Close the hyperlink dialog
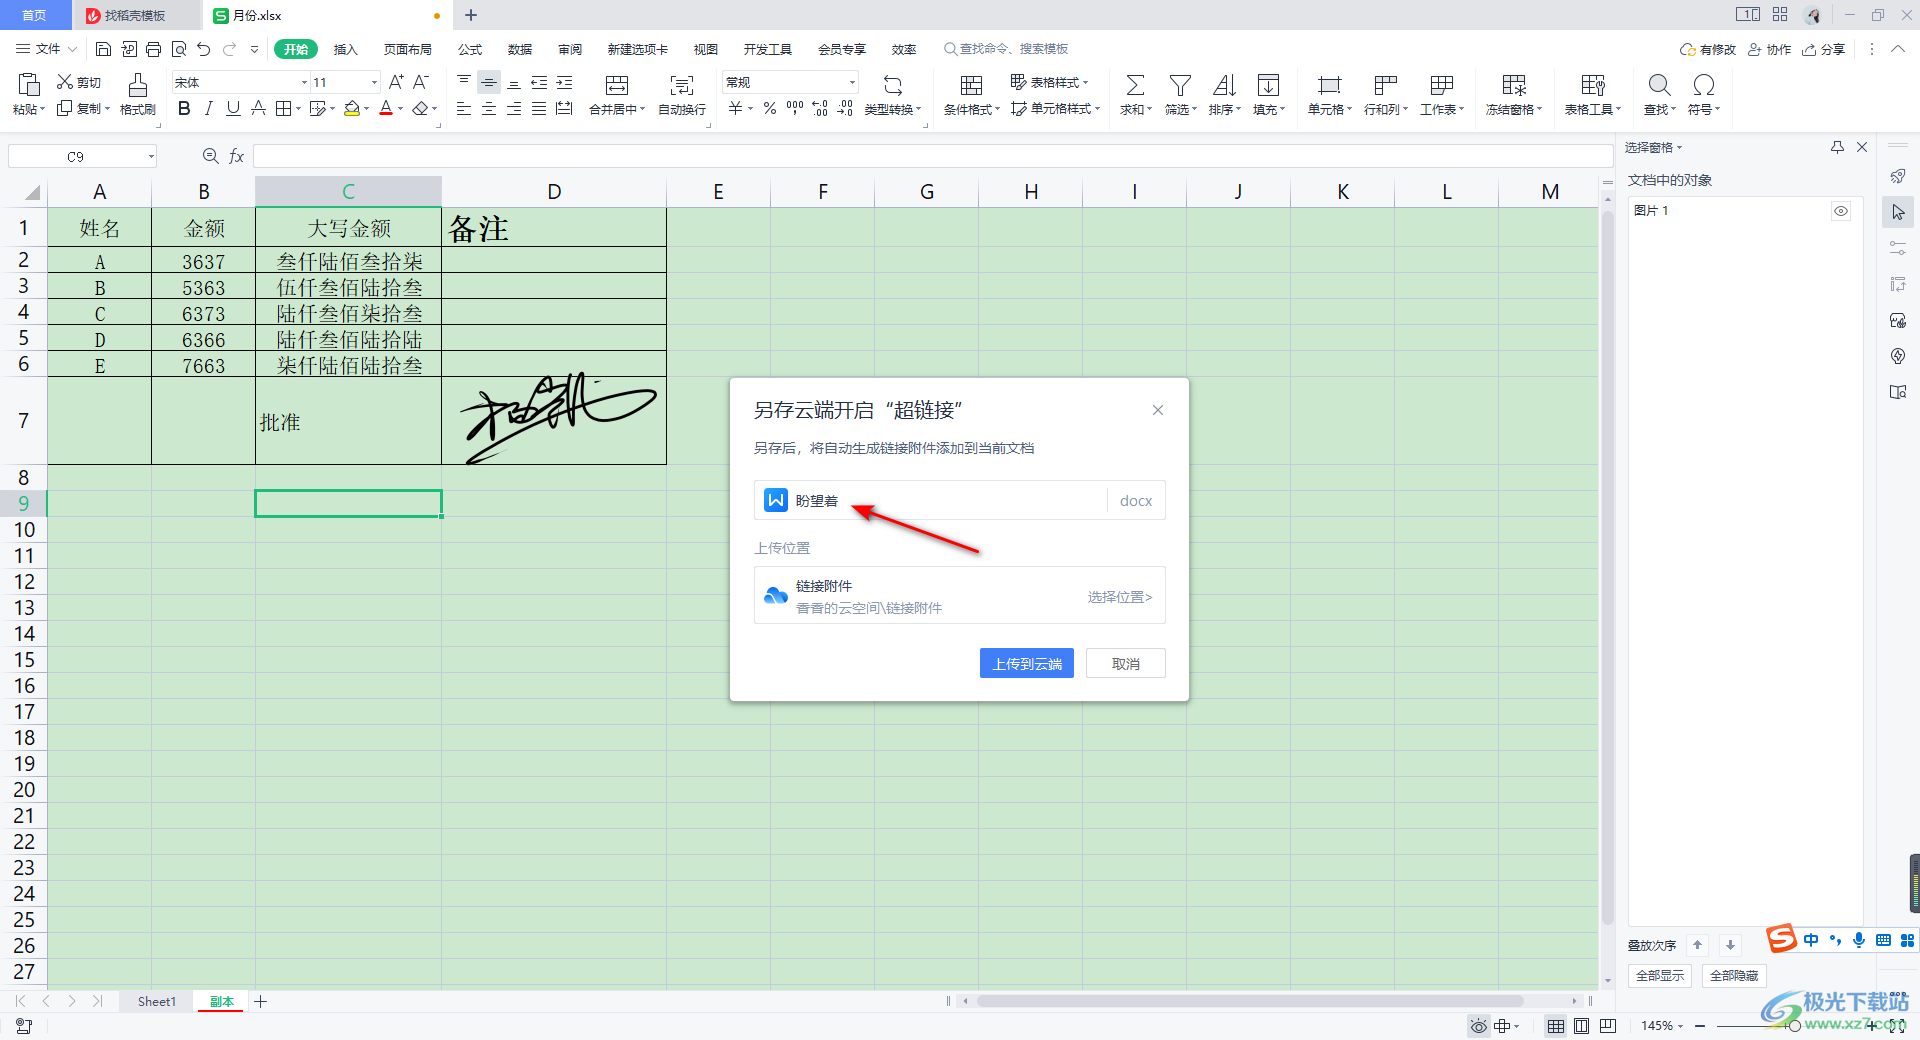Image resolution: width=1920 pixels, height=1040 pixels. (1158, 410)
